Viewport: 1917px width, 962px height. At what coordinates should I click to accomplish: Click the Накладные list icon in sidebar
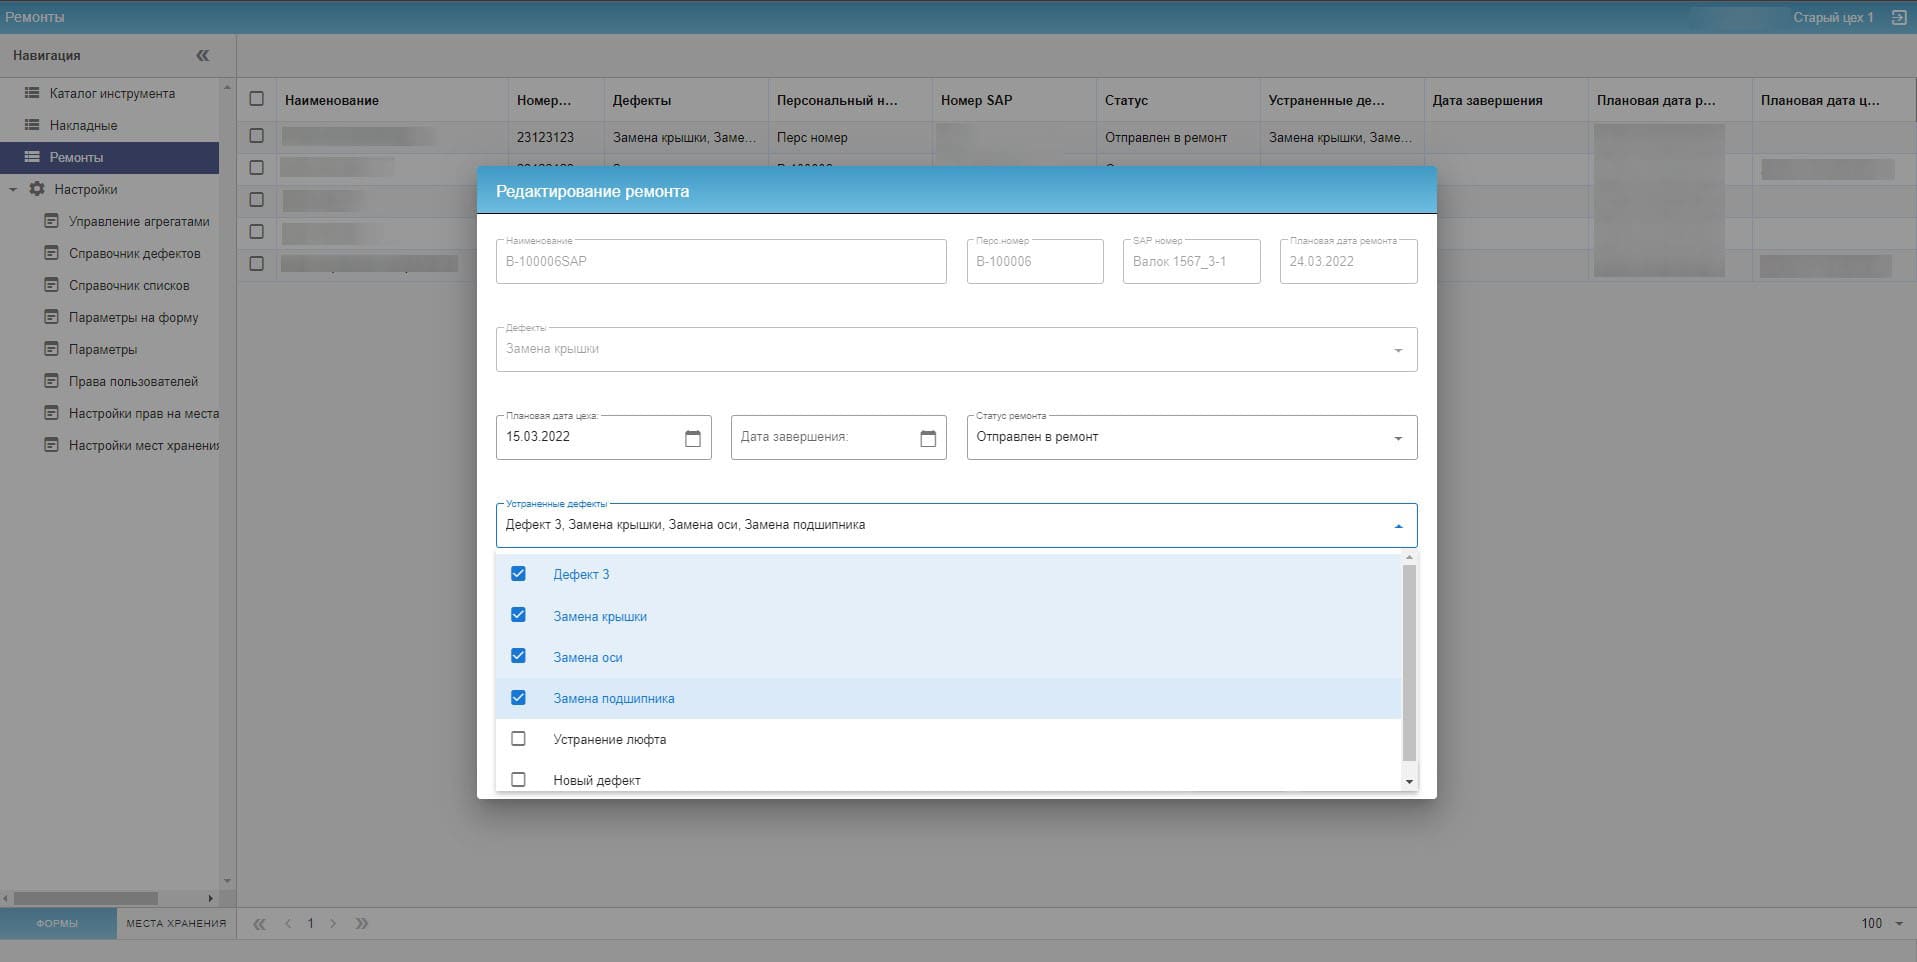coord(32,125)
